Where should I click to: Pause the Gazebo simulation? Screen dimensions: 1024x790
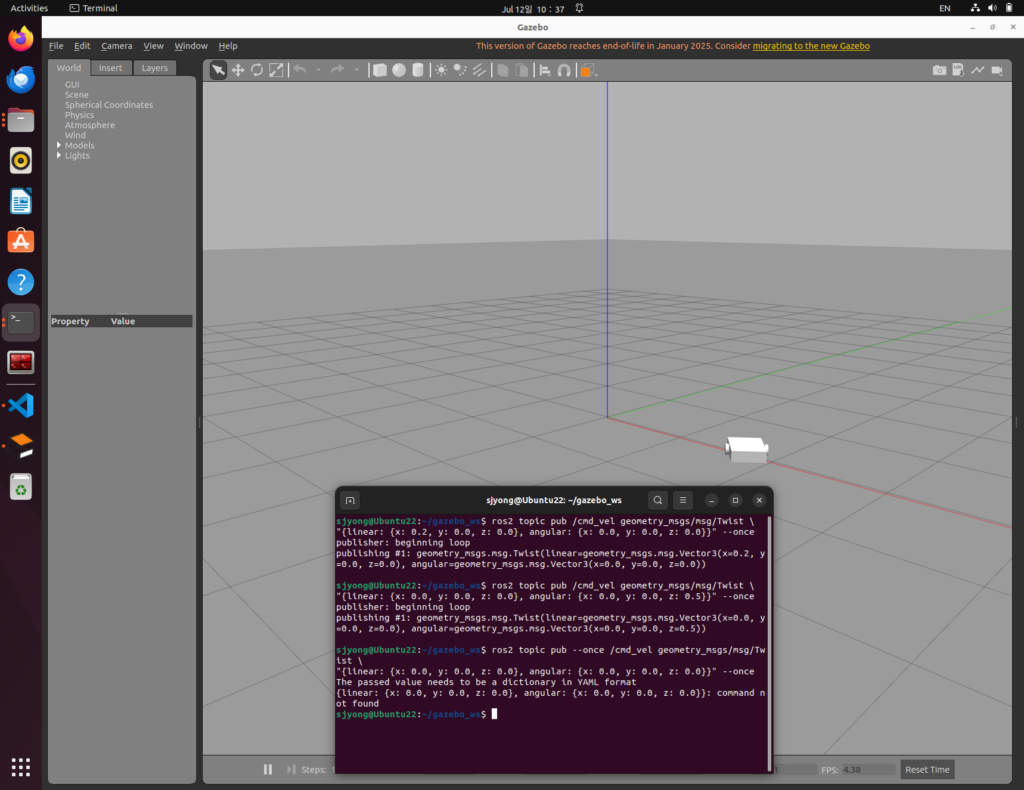tap(268, 769)
